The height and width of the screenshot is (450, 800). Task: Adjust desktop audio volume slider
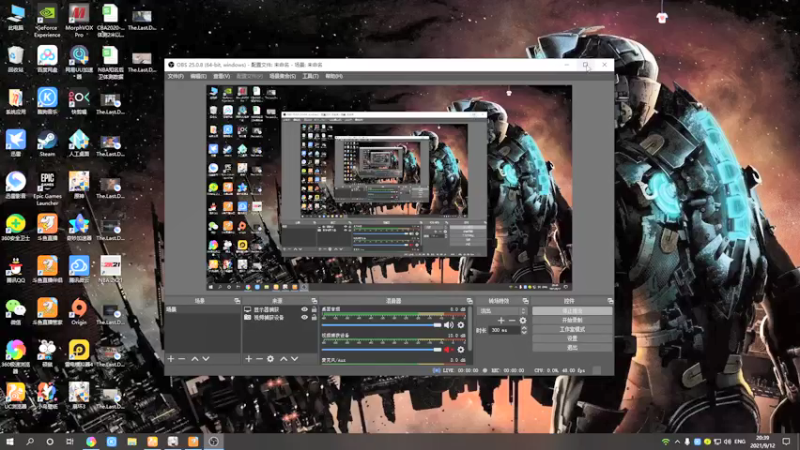pos(381,325)
